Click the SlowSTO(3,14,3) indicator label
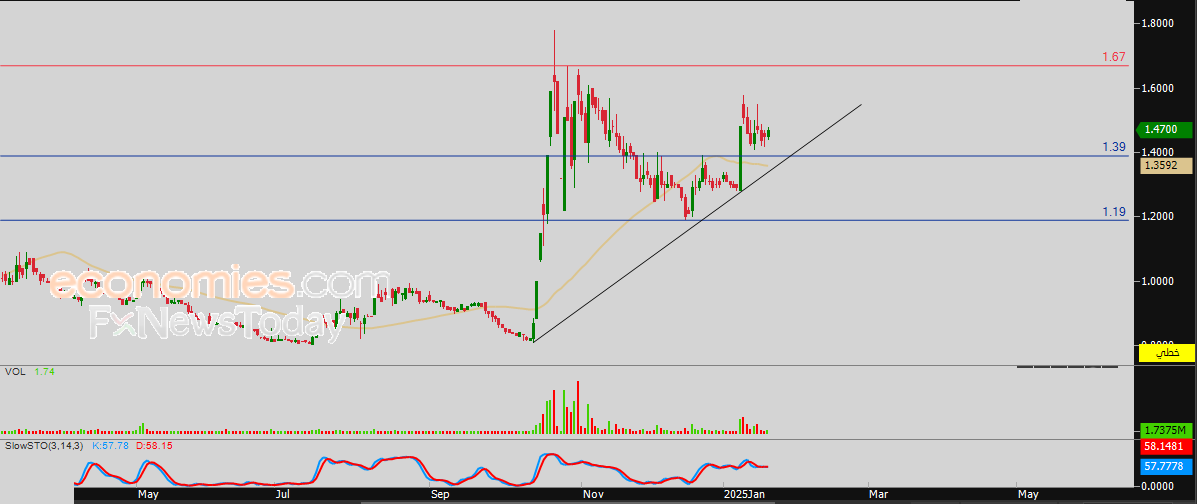The width and height of the screenshot is (1197, 504). click(x=44, y=444)
